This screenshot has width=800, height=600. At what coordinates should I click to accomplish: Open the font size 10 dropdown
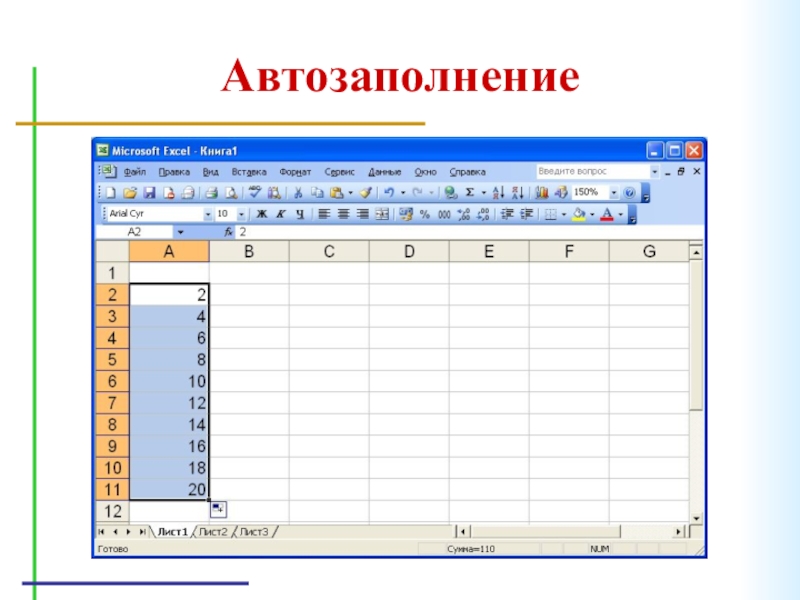click(241, 215)
